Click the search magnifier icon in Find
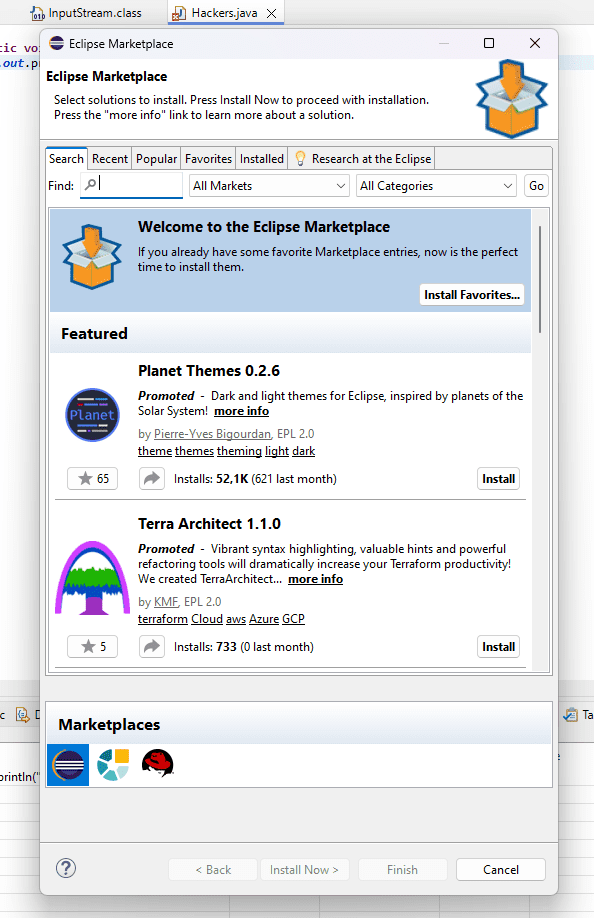 [x=90, y=184]
